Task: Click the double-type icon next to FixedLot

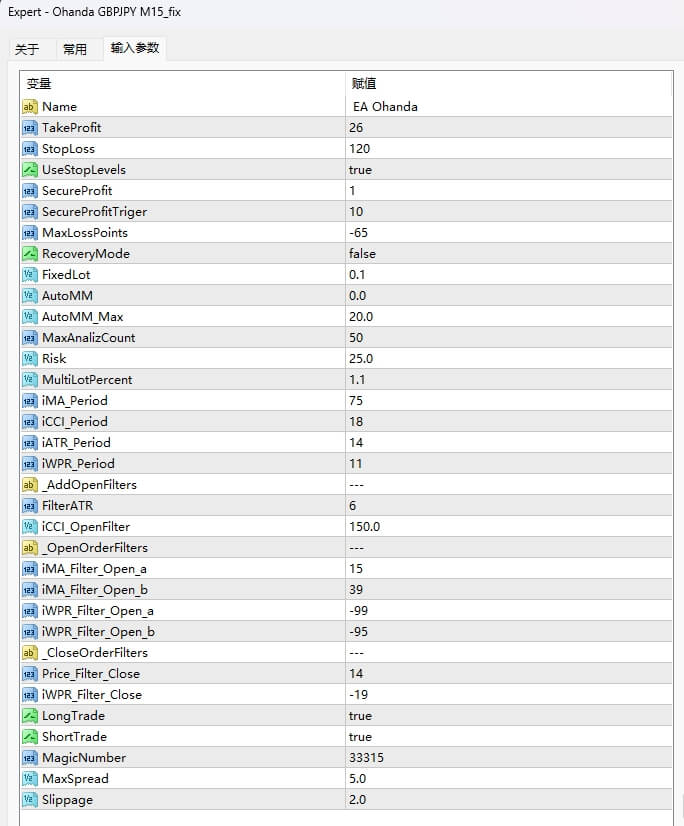Action: tap(29, 275)
